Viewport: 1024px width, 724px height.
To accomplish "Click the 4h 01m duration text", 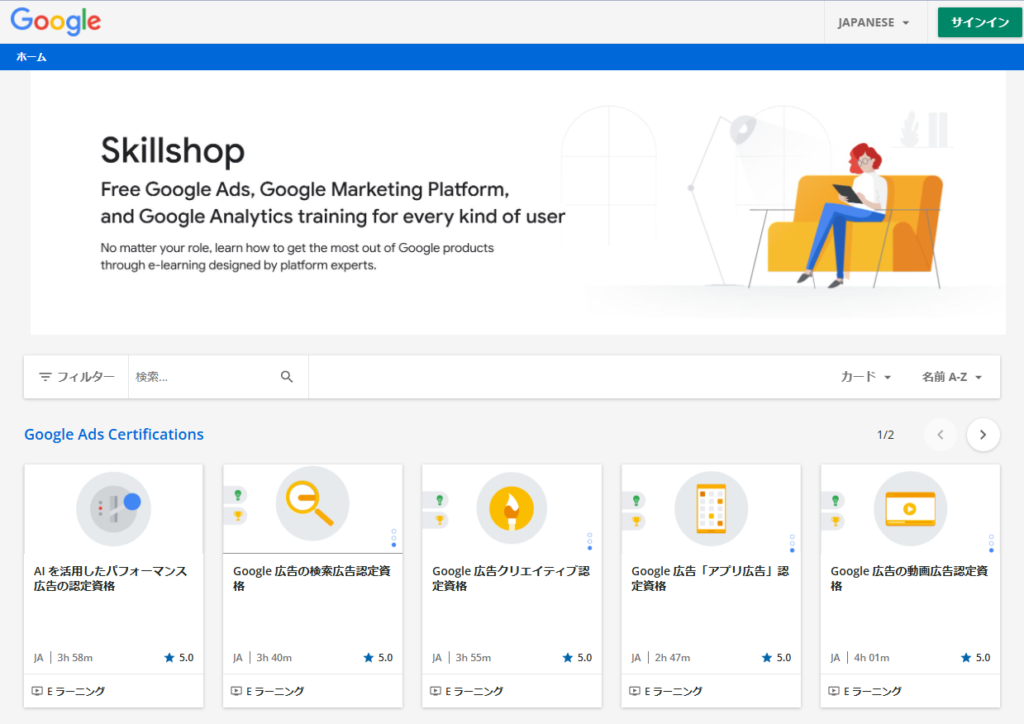I will [872, 657].
